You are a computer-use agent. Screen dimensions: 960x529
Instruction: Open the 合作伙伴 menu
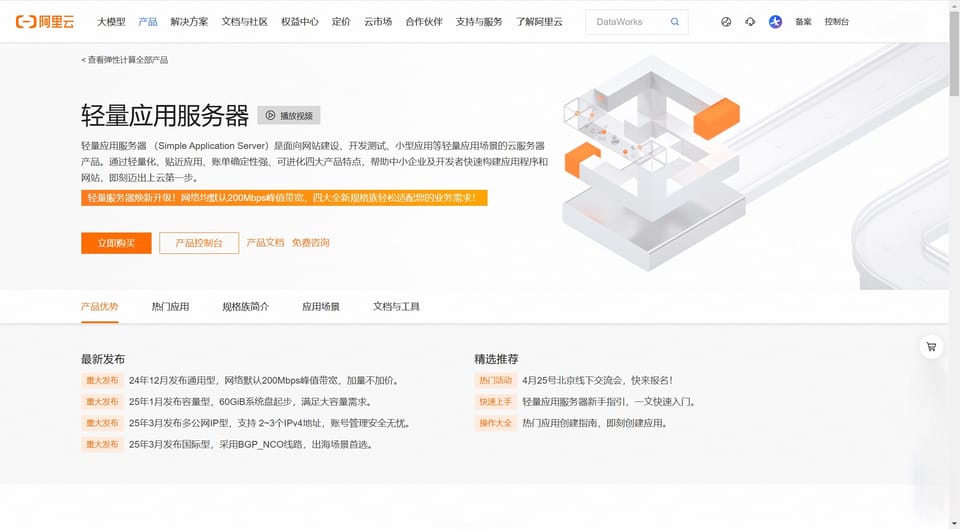pyautogui.click(x=424, y=21)
